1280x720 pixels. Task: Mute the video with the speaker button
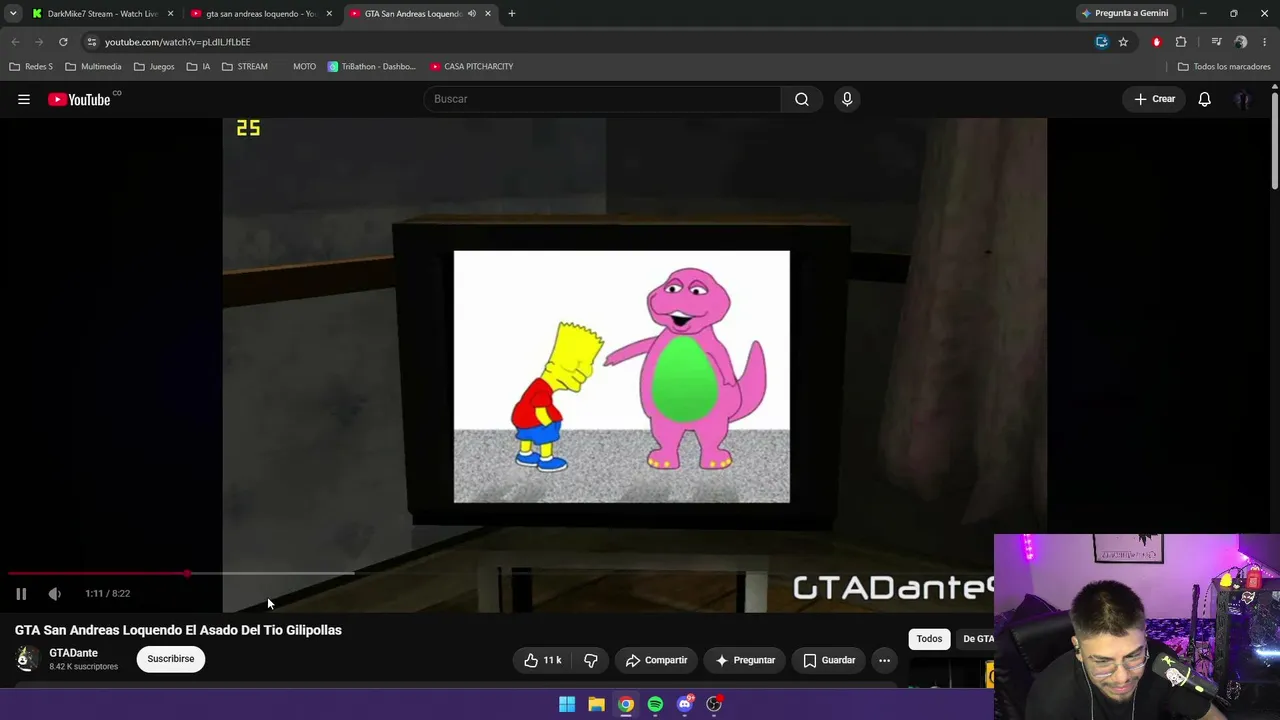pos(55,594)
